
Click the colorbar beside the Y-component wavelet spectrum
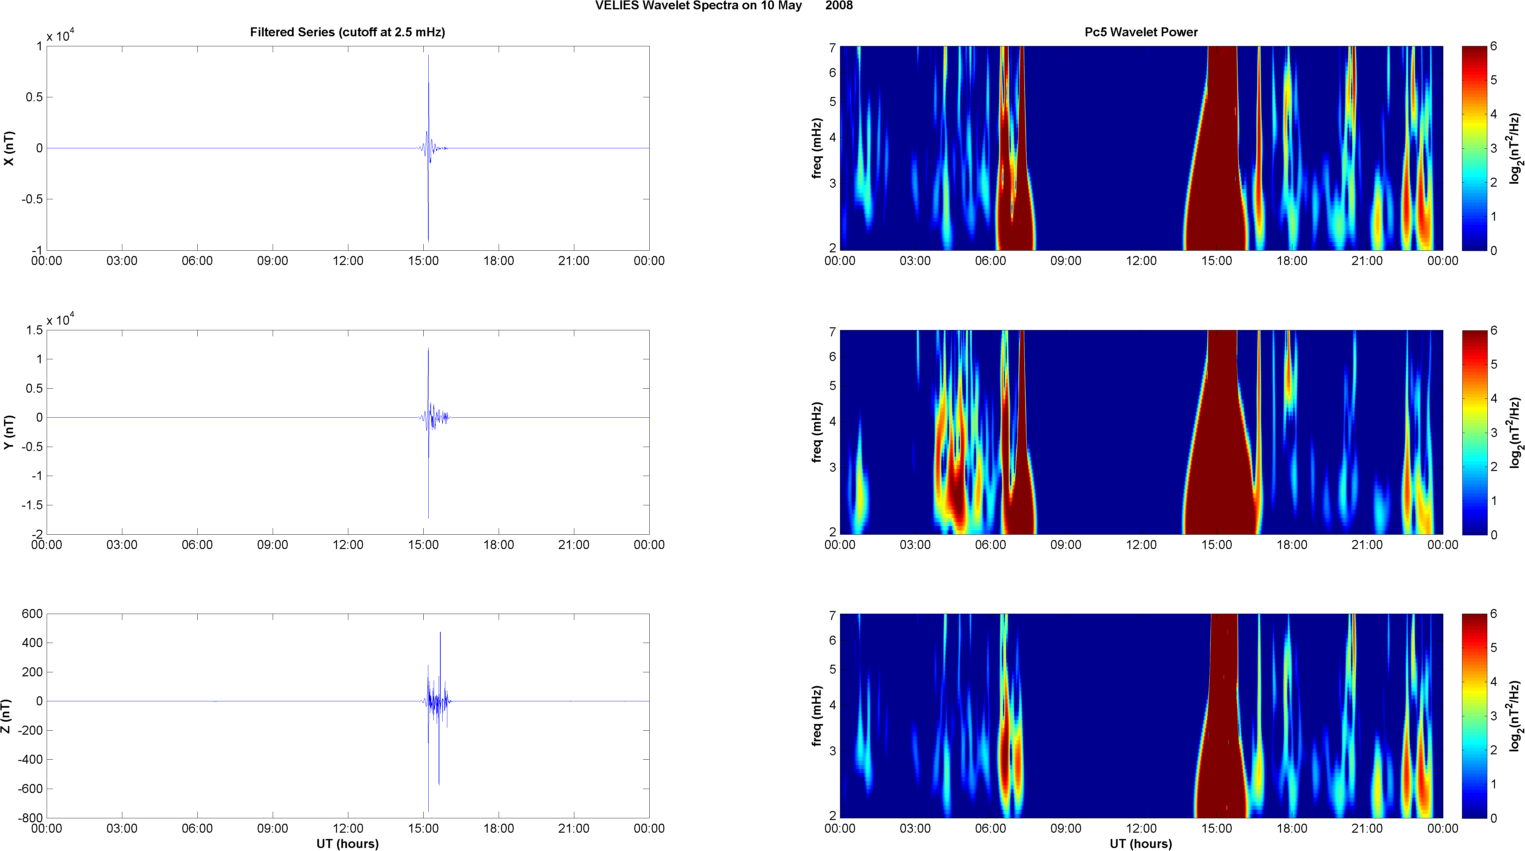1474,432
